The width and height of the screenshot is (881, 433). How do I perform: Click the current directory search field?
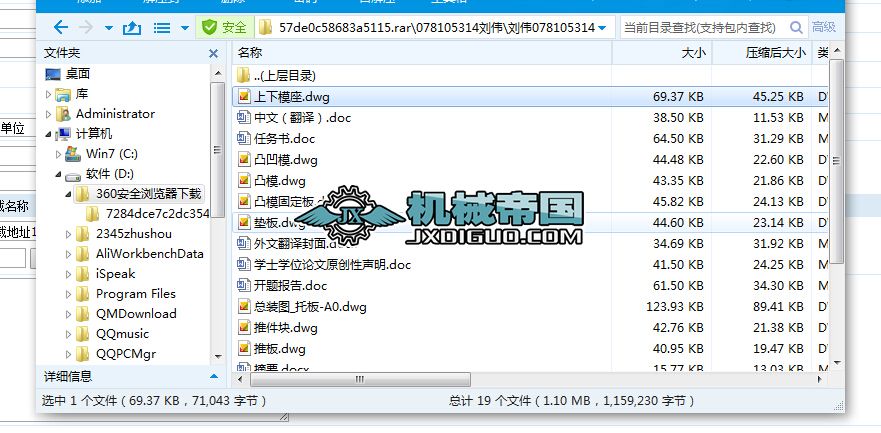coord(705,27)
